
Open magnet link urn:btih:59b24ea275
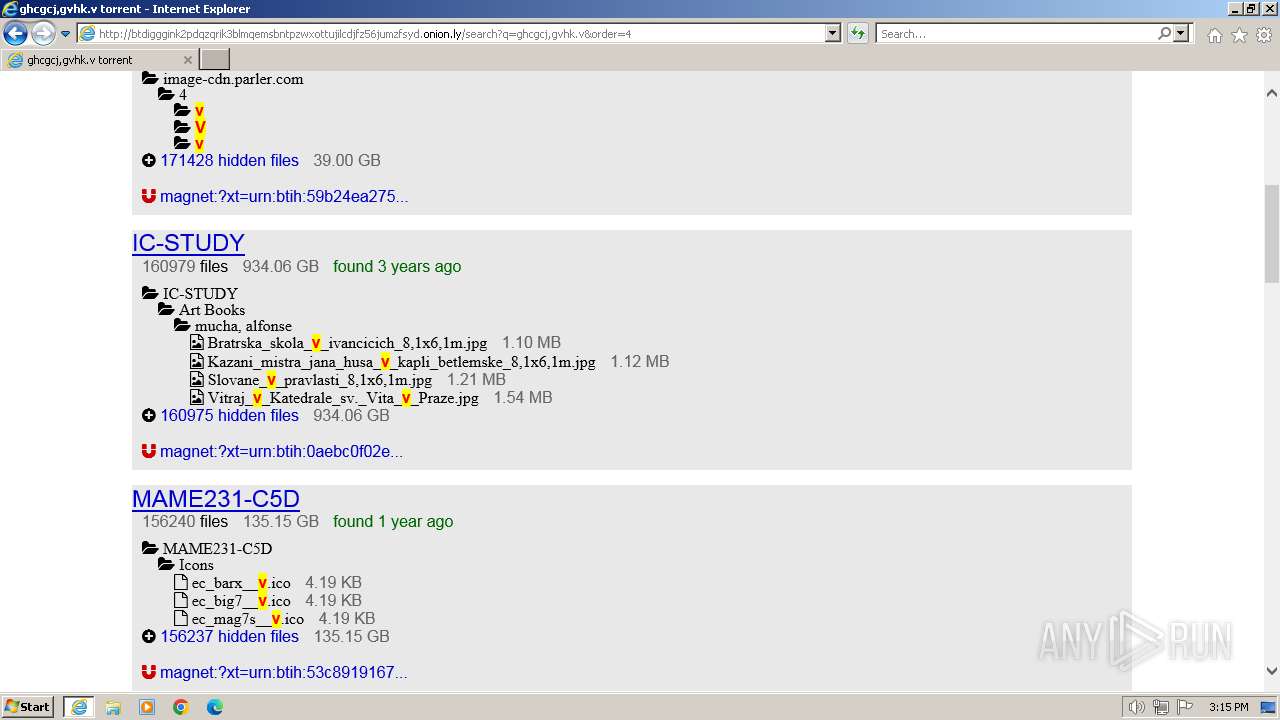[x=284, y=196]
